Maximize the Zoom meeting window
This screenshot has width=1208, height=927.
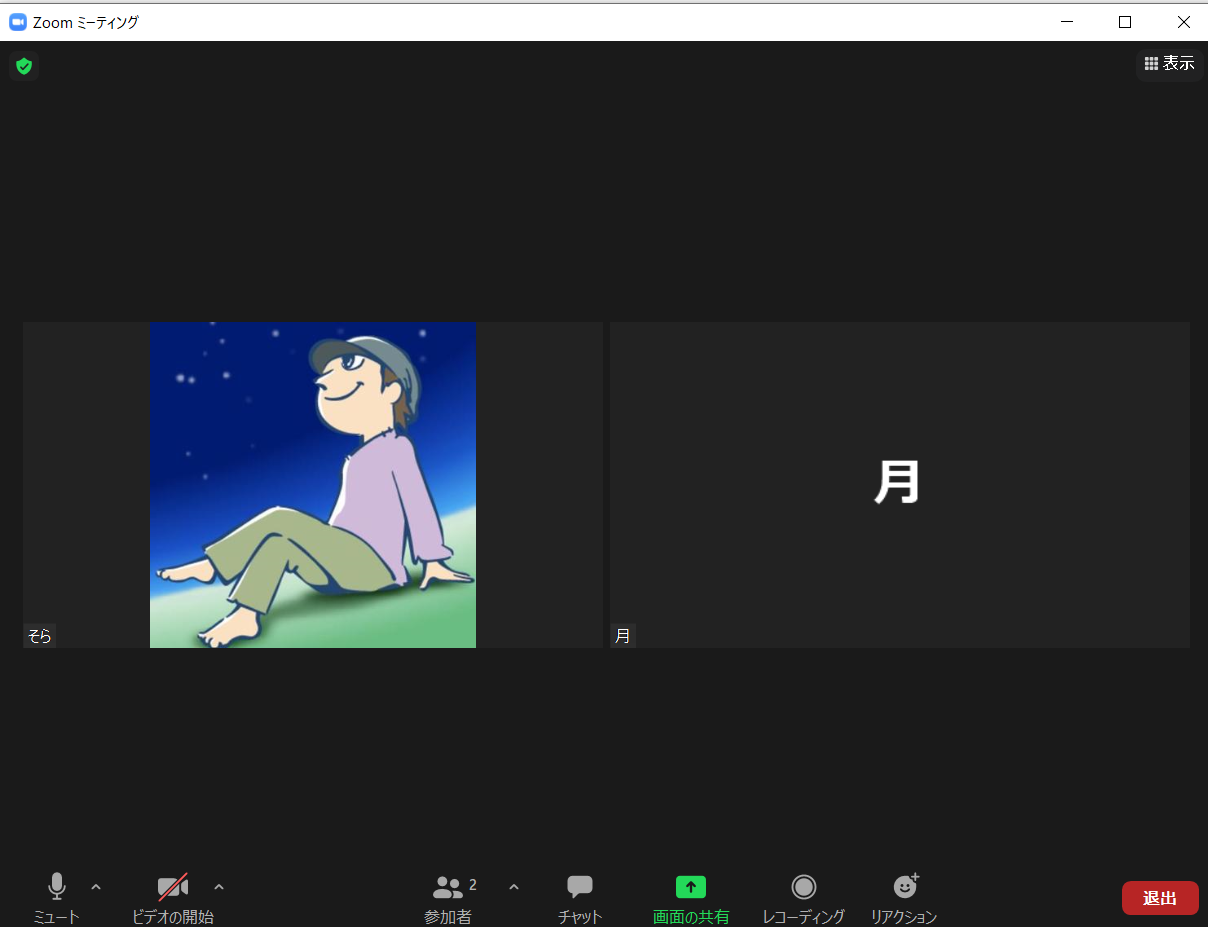click(x=1125, y=22)
